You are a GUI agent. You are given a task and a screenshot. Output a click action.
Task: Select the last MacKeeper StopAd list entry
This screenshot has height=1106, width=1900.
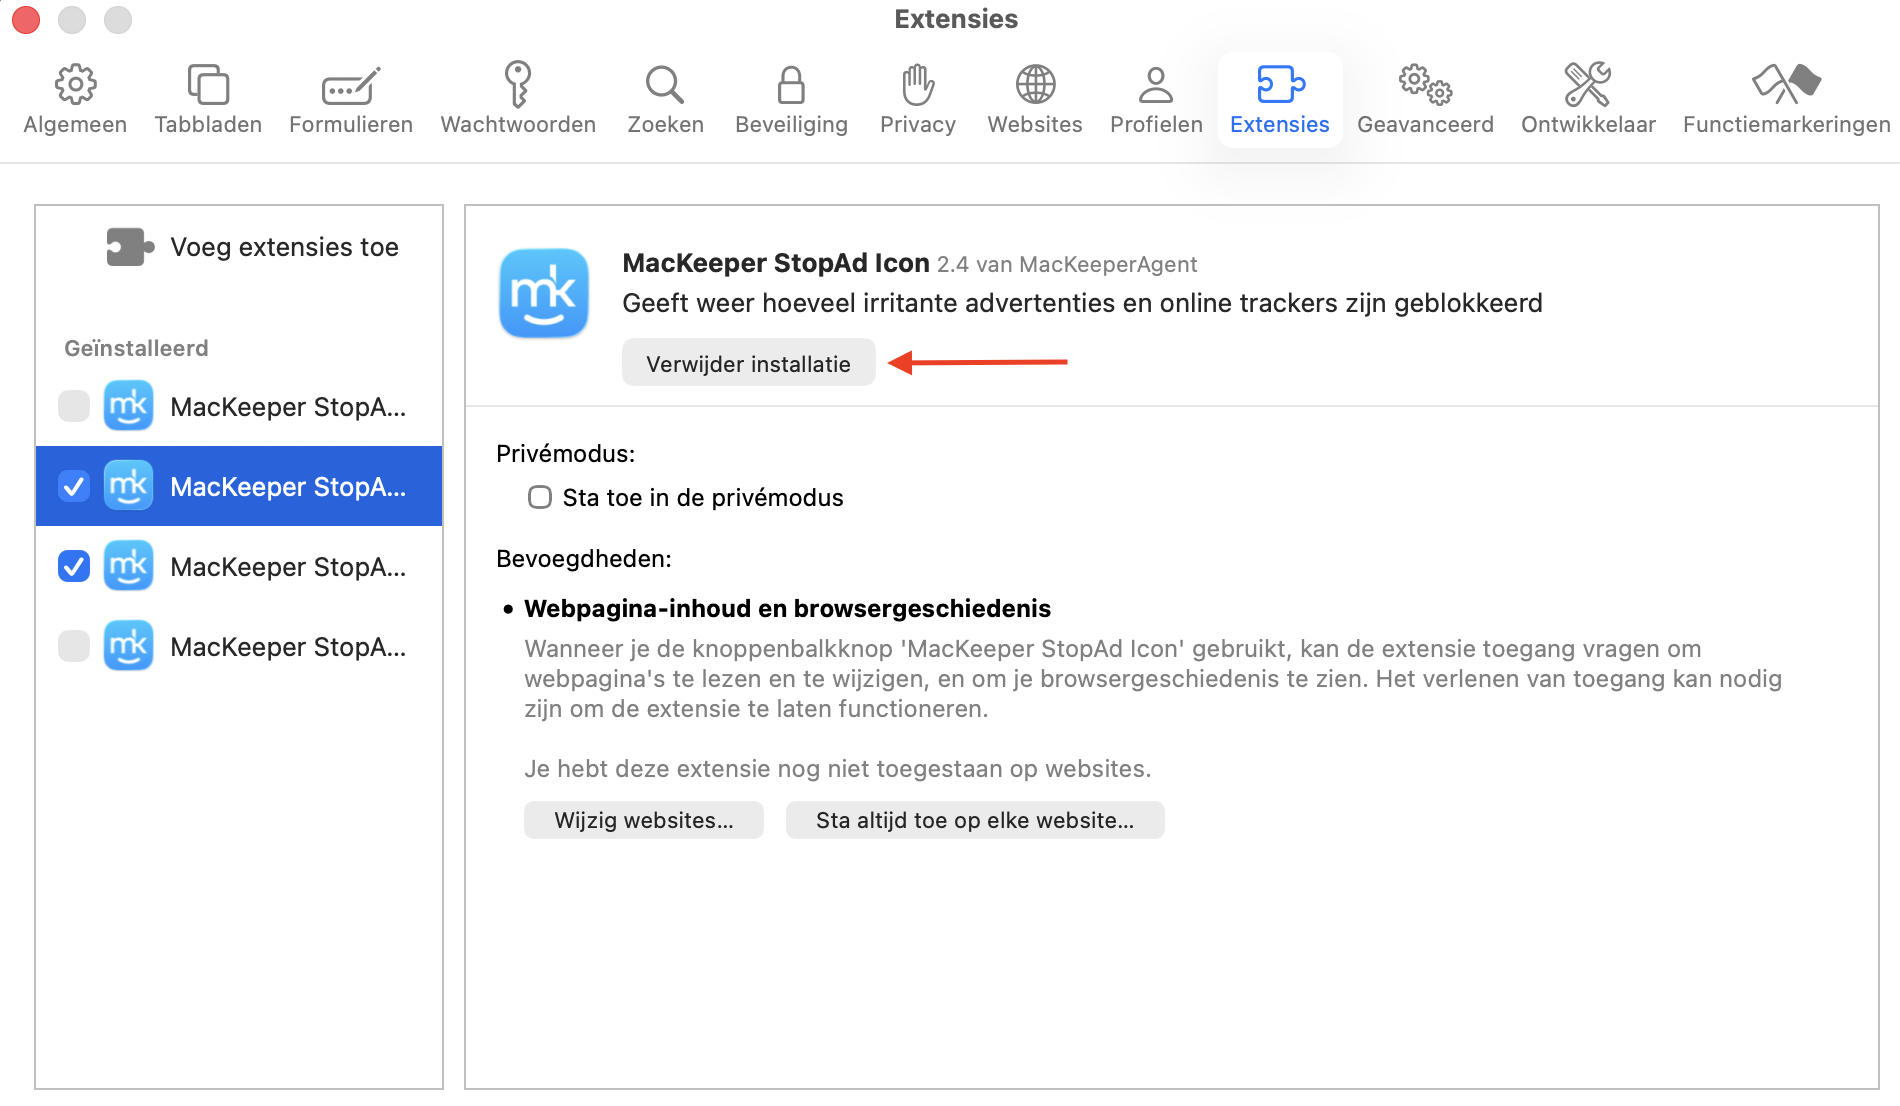(x=288, y=646)
